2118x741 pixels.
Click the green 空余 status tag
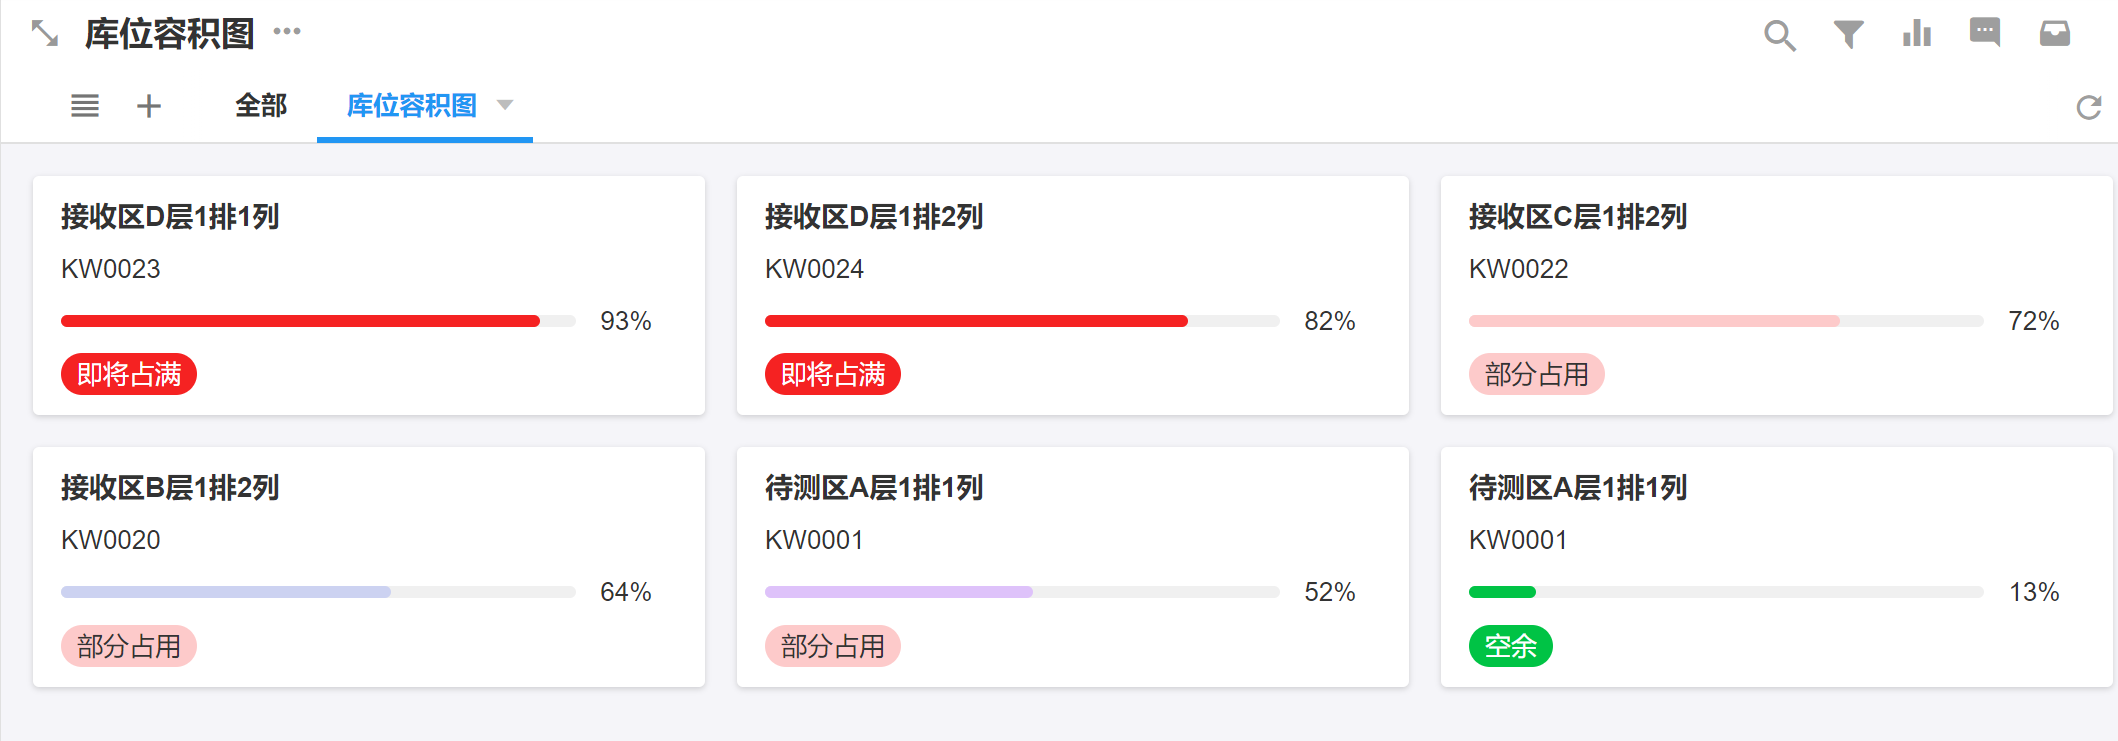coord(1510,646)
